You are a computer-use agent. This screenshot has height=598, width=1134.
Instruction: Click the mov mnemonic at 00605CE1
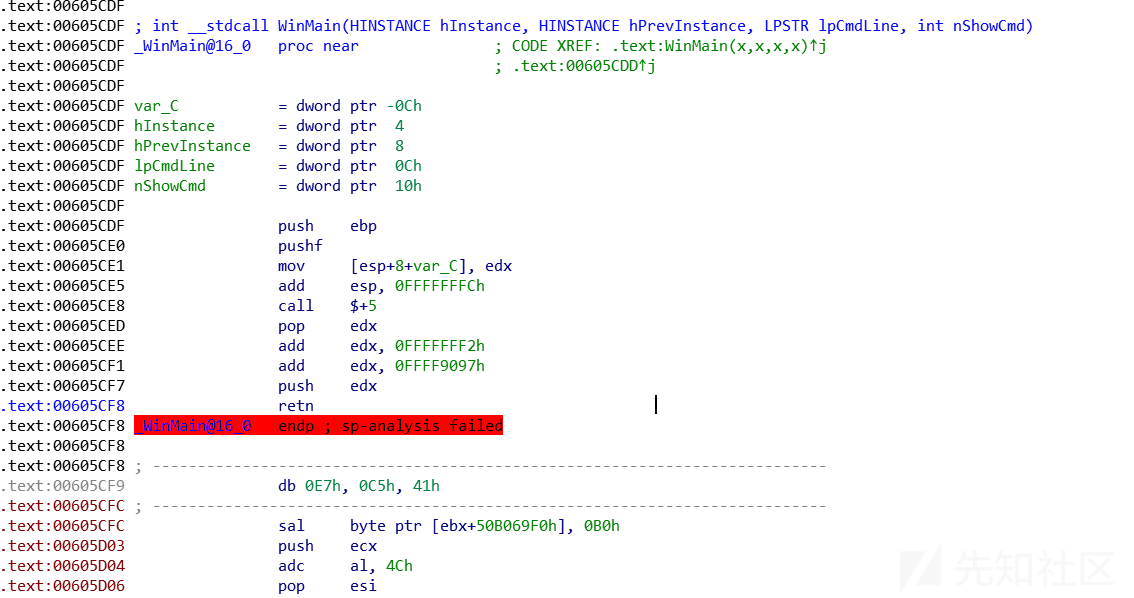point(291,266)
